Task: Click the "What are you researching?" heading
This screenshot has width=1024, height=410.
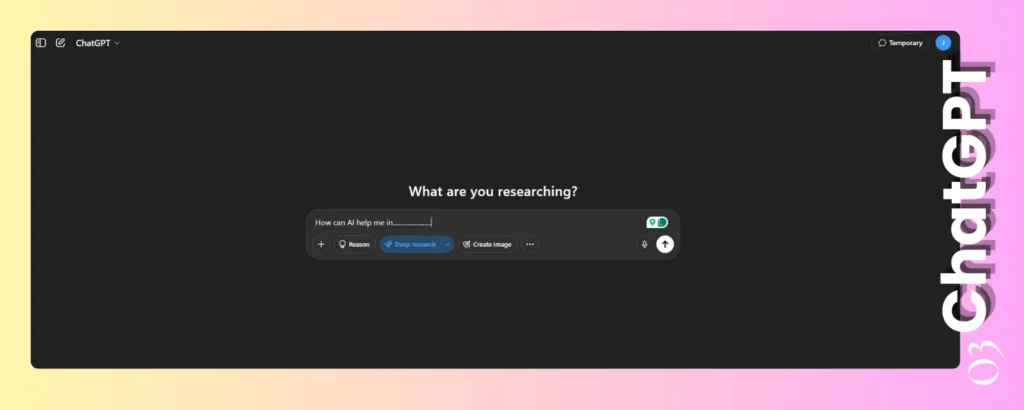Action: point(493,192)
